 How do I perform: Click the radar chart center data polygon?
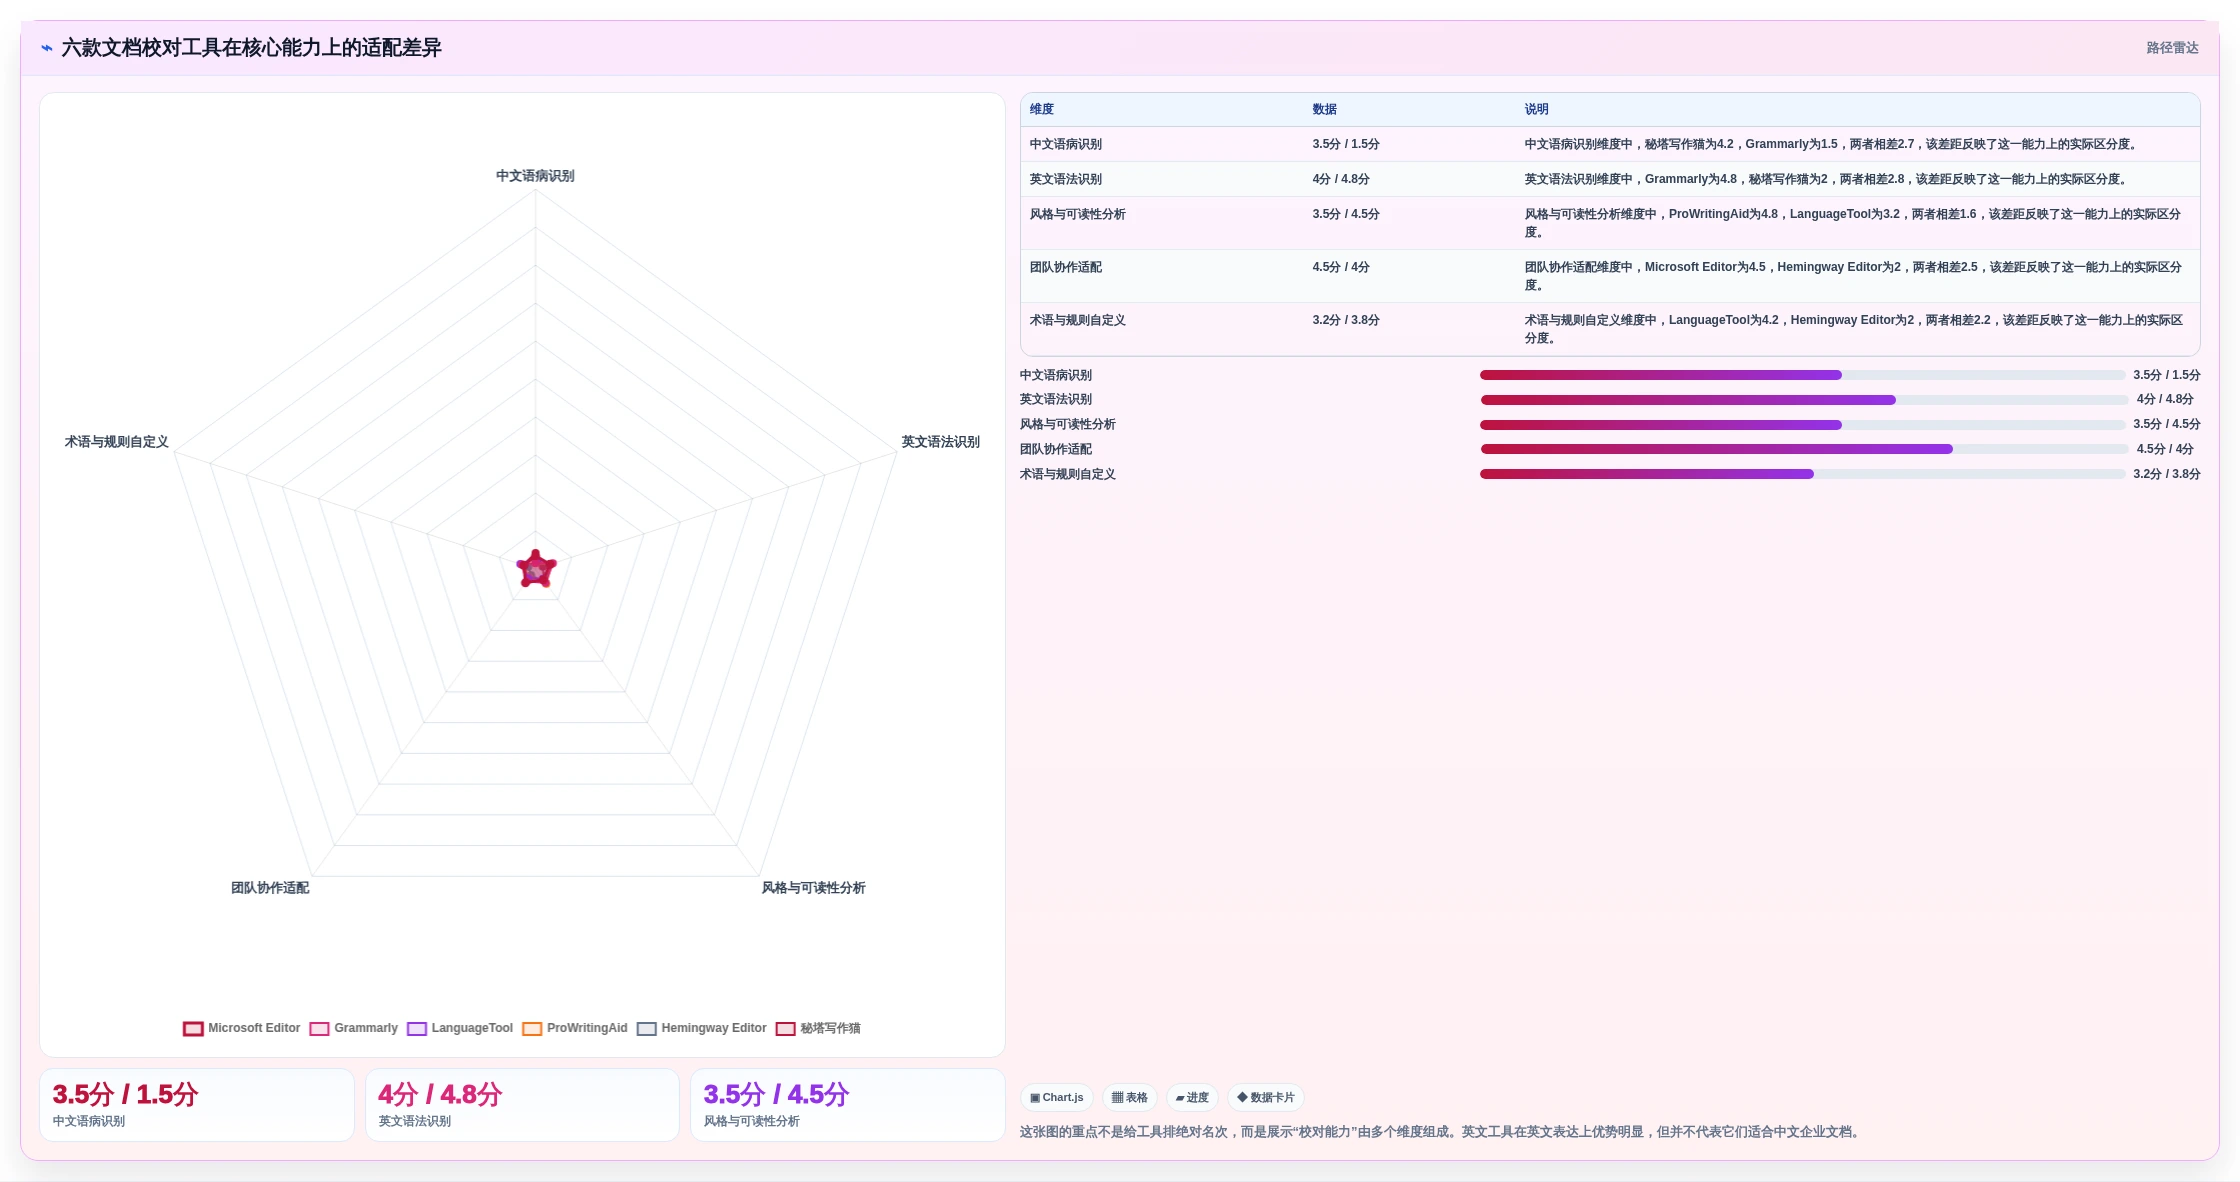536,570
